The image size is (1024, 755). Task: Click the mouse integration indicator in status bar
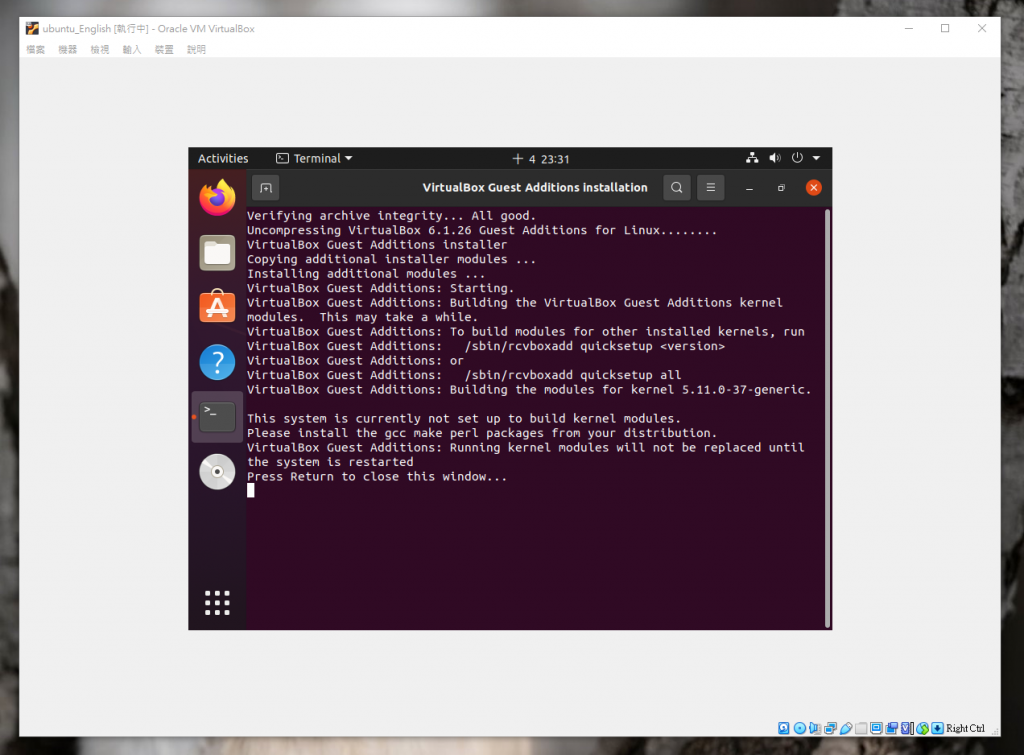coord(923,728)
